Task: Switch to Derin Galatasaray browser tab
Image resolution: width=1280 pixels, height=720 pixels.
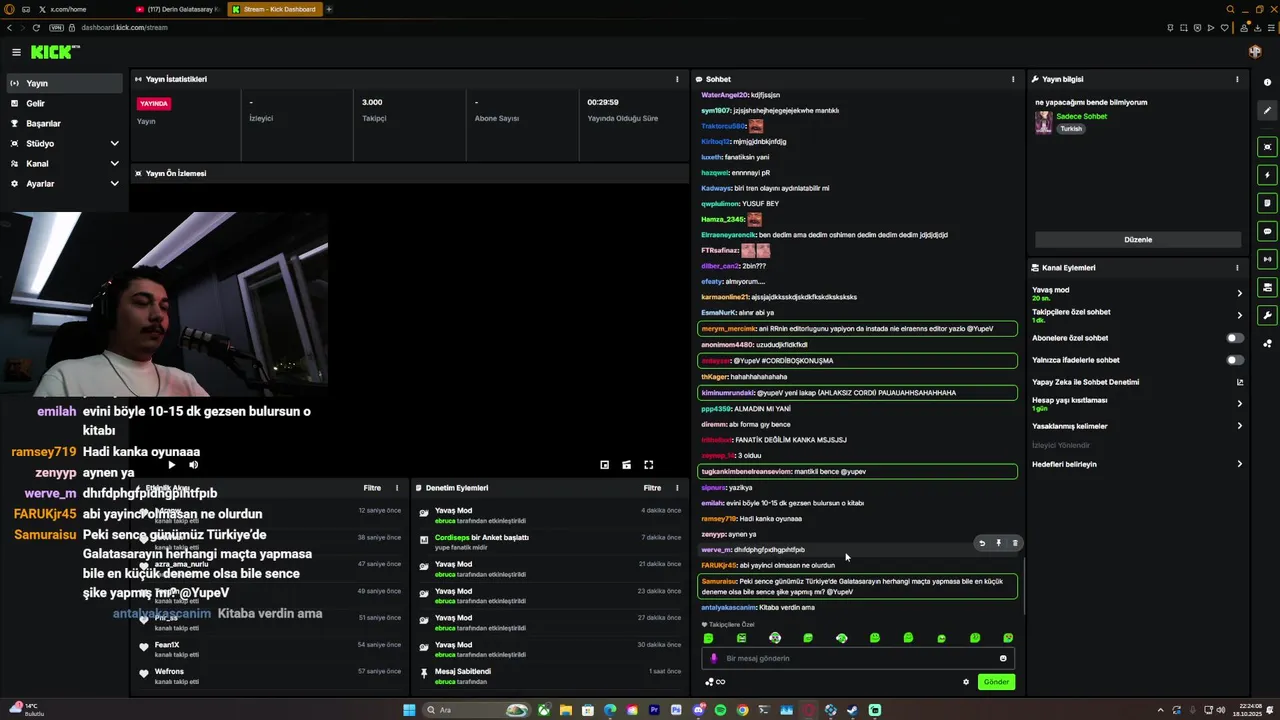Action: [178, 9]
